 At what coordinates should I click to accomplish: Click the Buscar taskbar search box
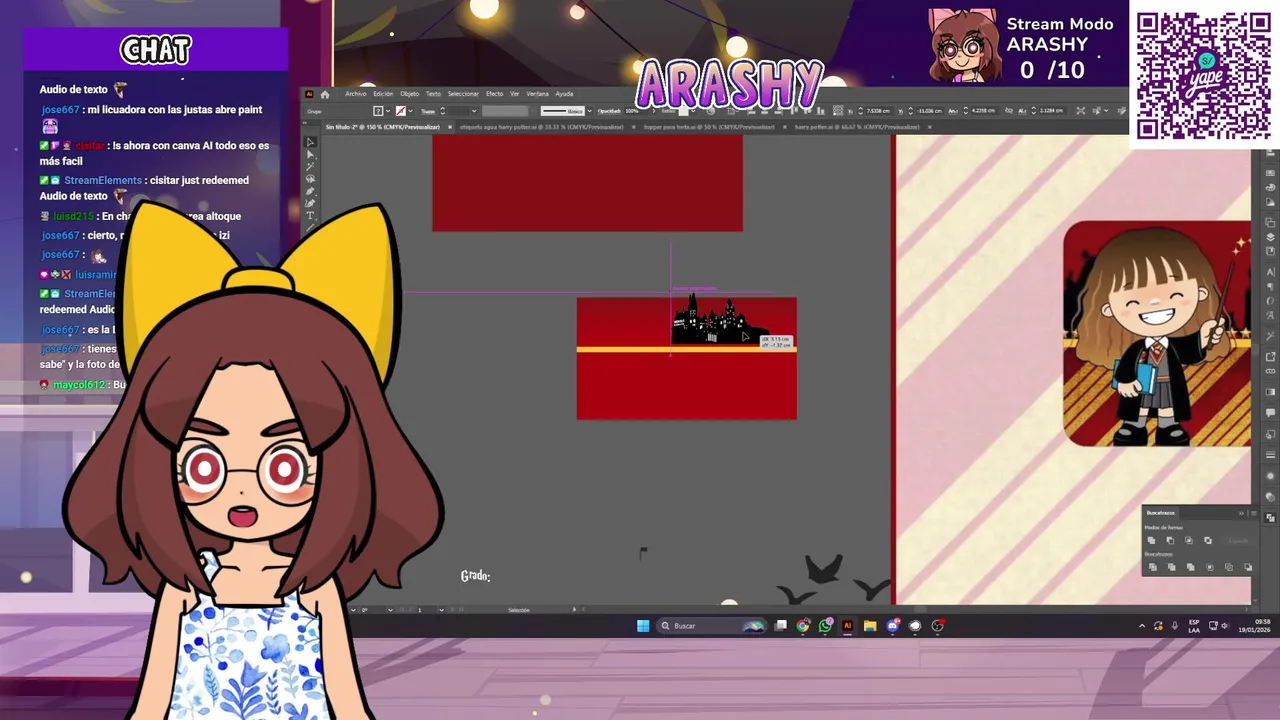click(712, 626)
